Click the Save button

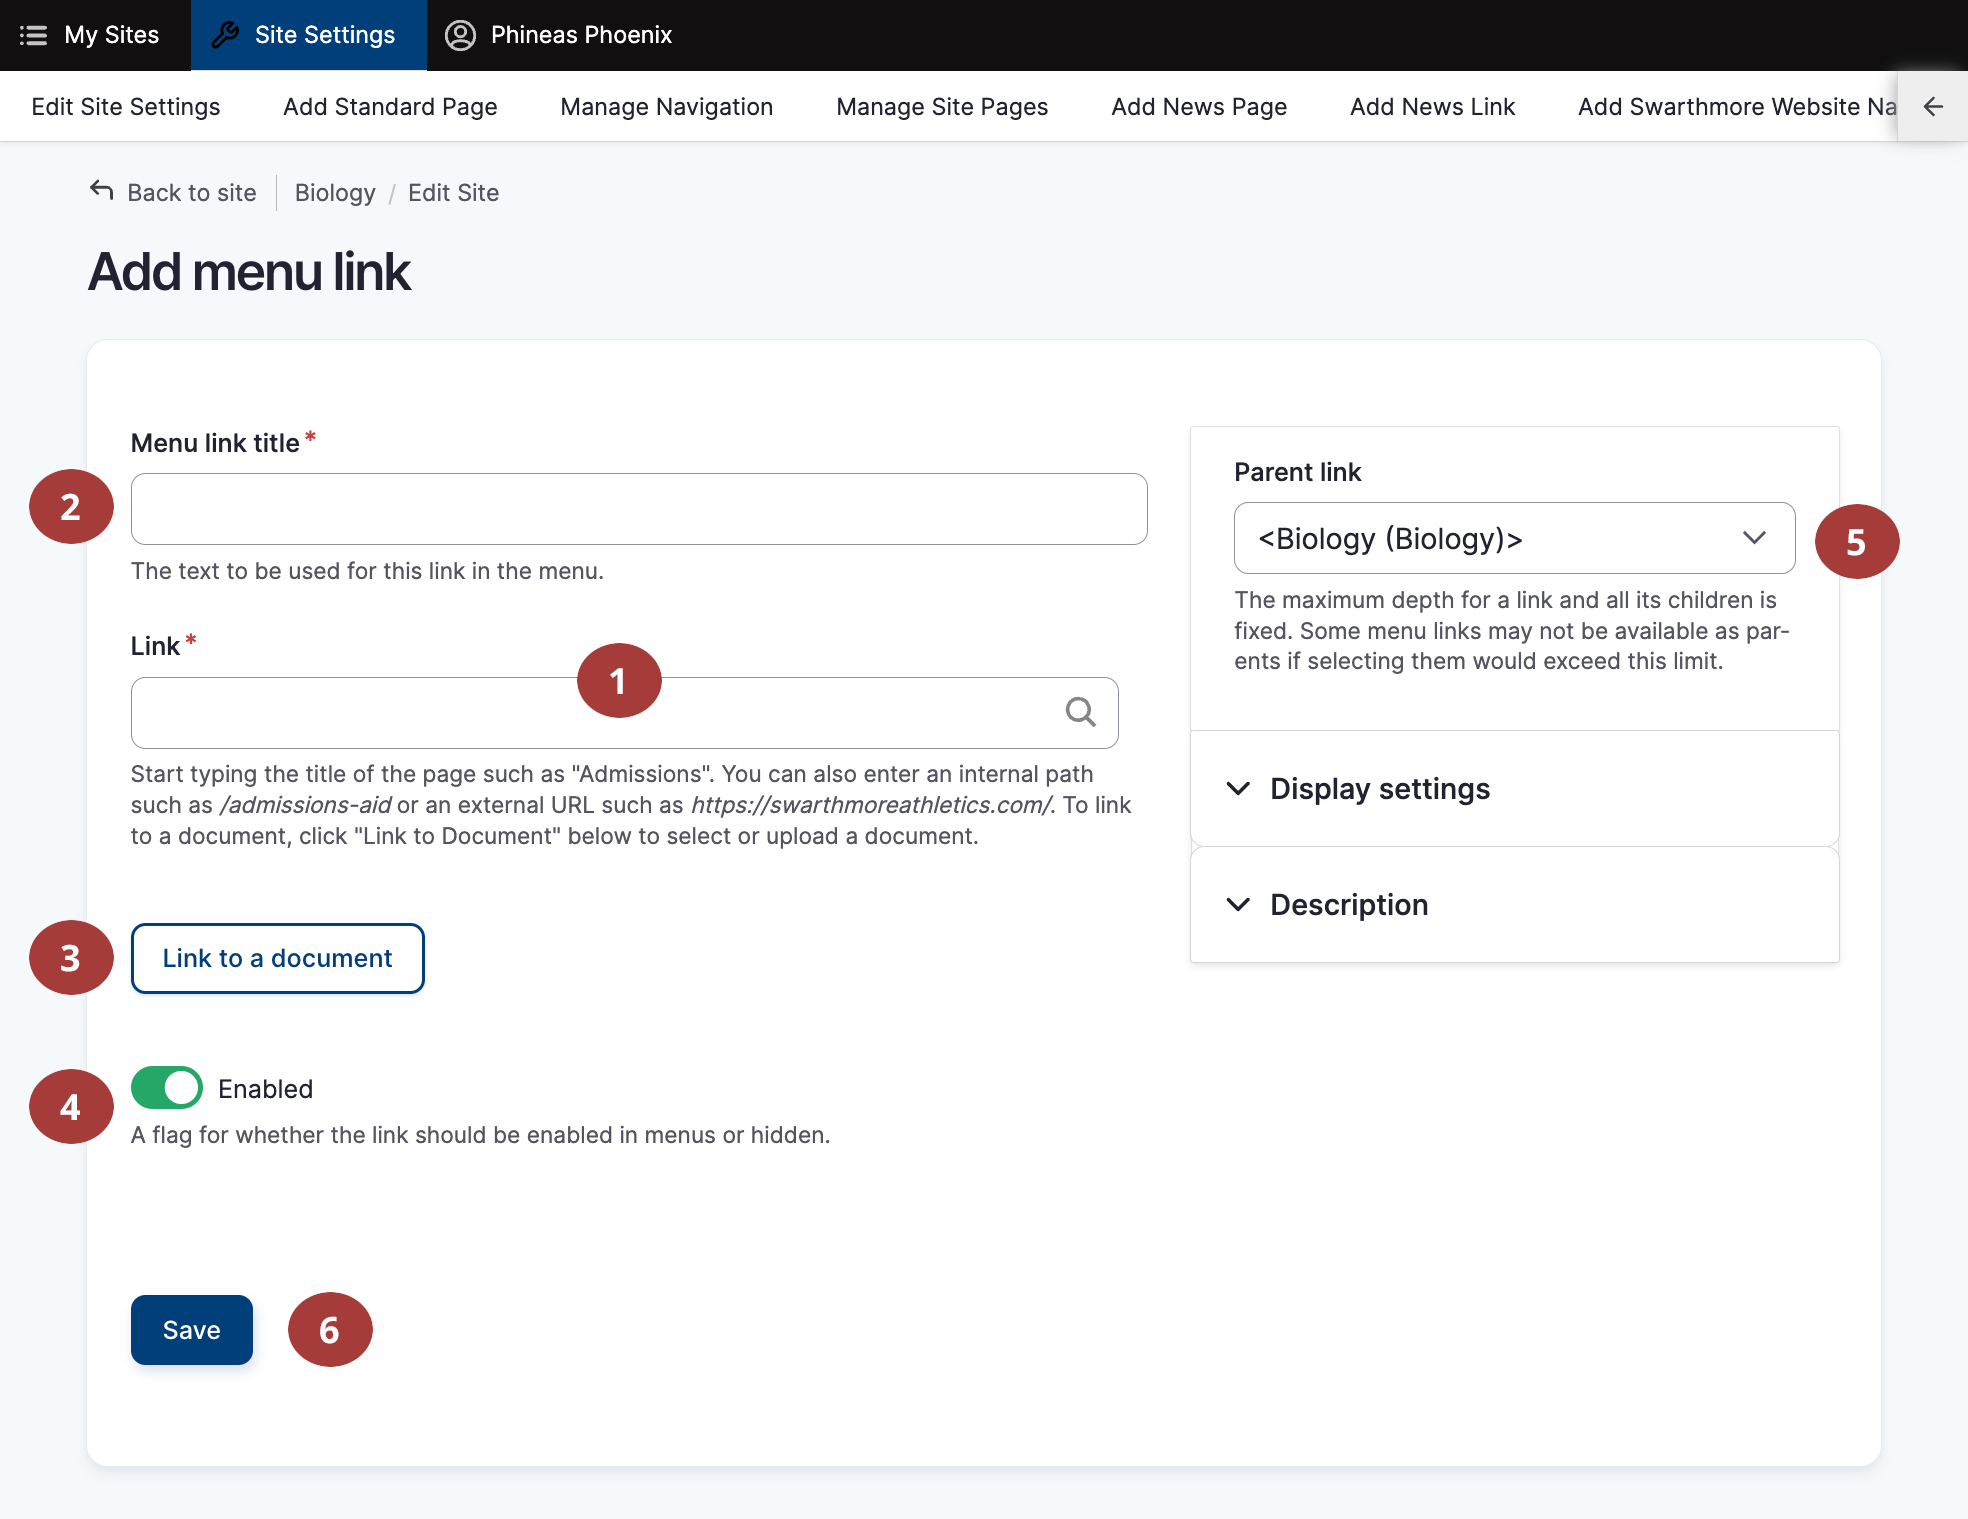(x=192, y=1330)
